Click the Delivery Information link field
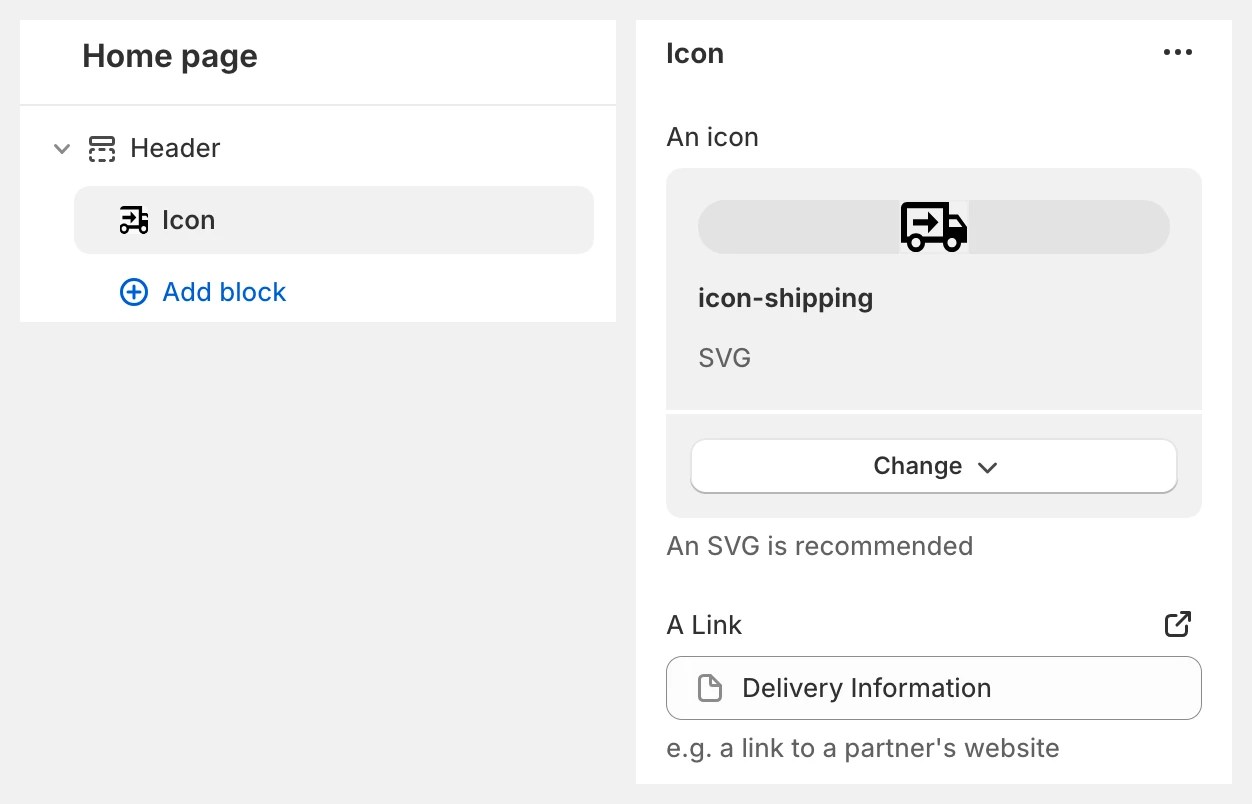This screenshot has height=804, width=1252. [x=933, y=688]
